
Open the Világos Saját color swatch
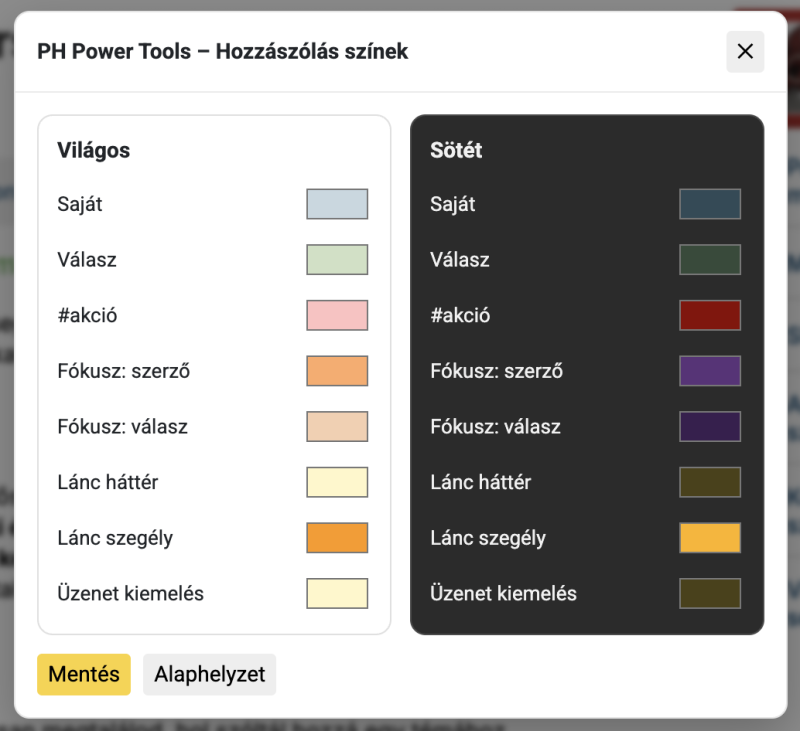[337, 204]
